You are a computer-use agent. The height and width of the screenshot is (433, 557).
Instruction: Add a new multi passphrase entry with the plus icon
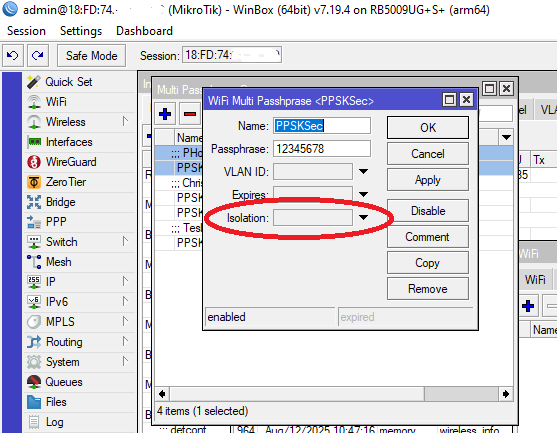pos(165,114)
